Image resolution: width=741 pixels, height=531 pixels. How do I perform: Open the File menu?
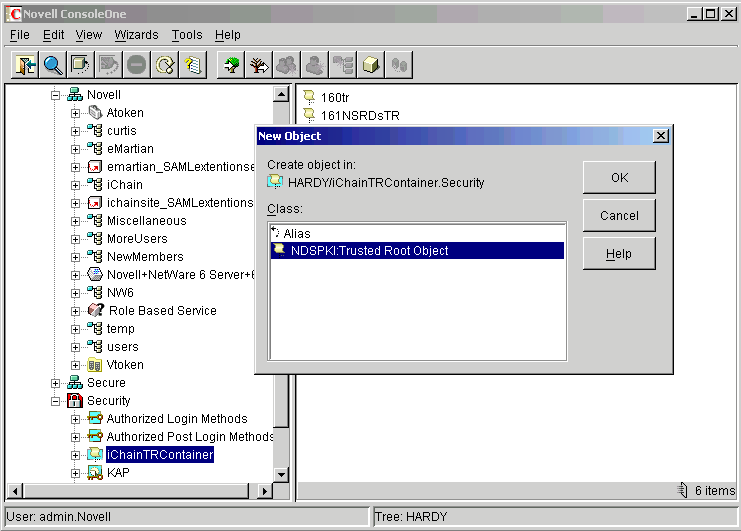[x=20, y=35]
